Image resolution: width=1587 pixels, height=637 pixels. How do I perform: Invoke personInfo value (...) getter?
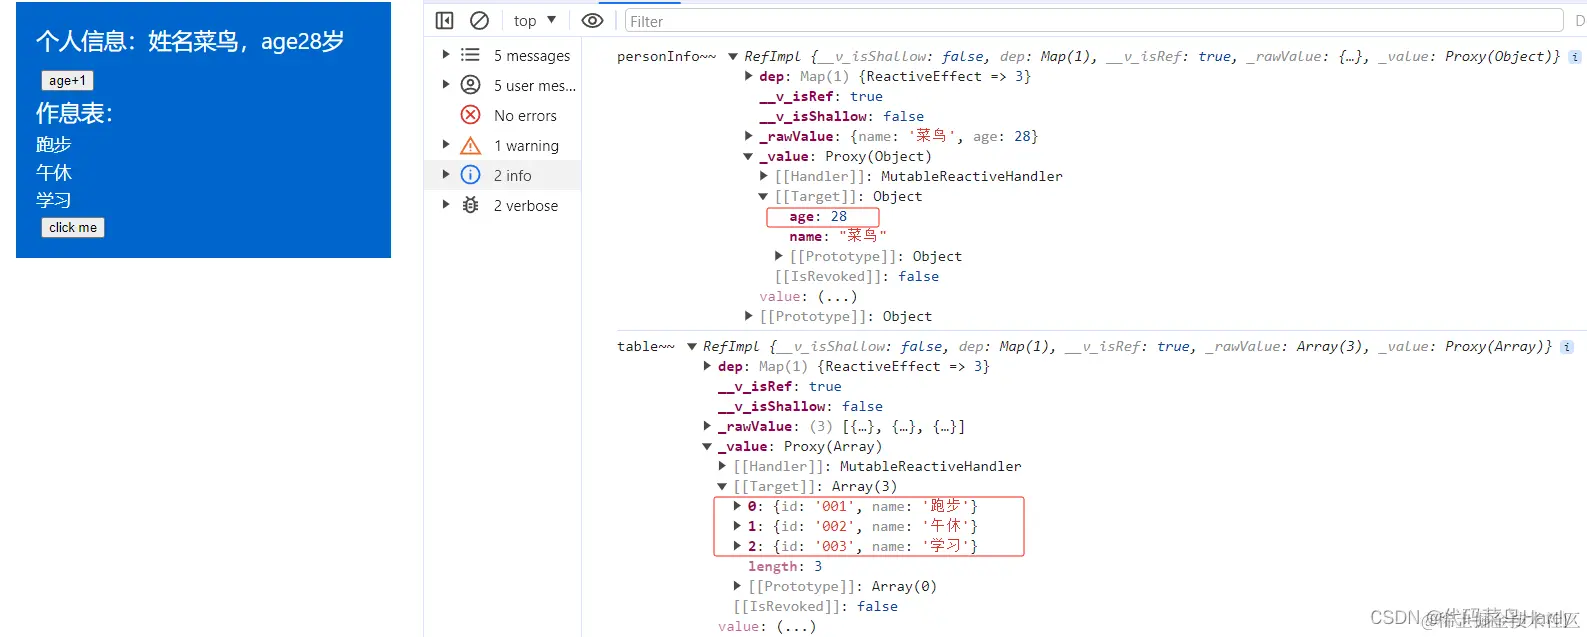(837, 296)
